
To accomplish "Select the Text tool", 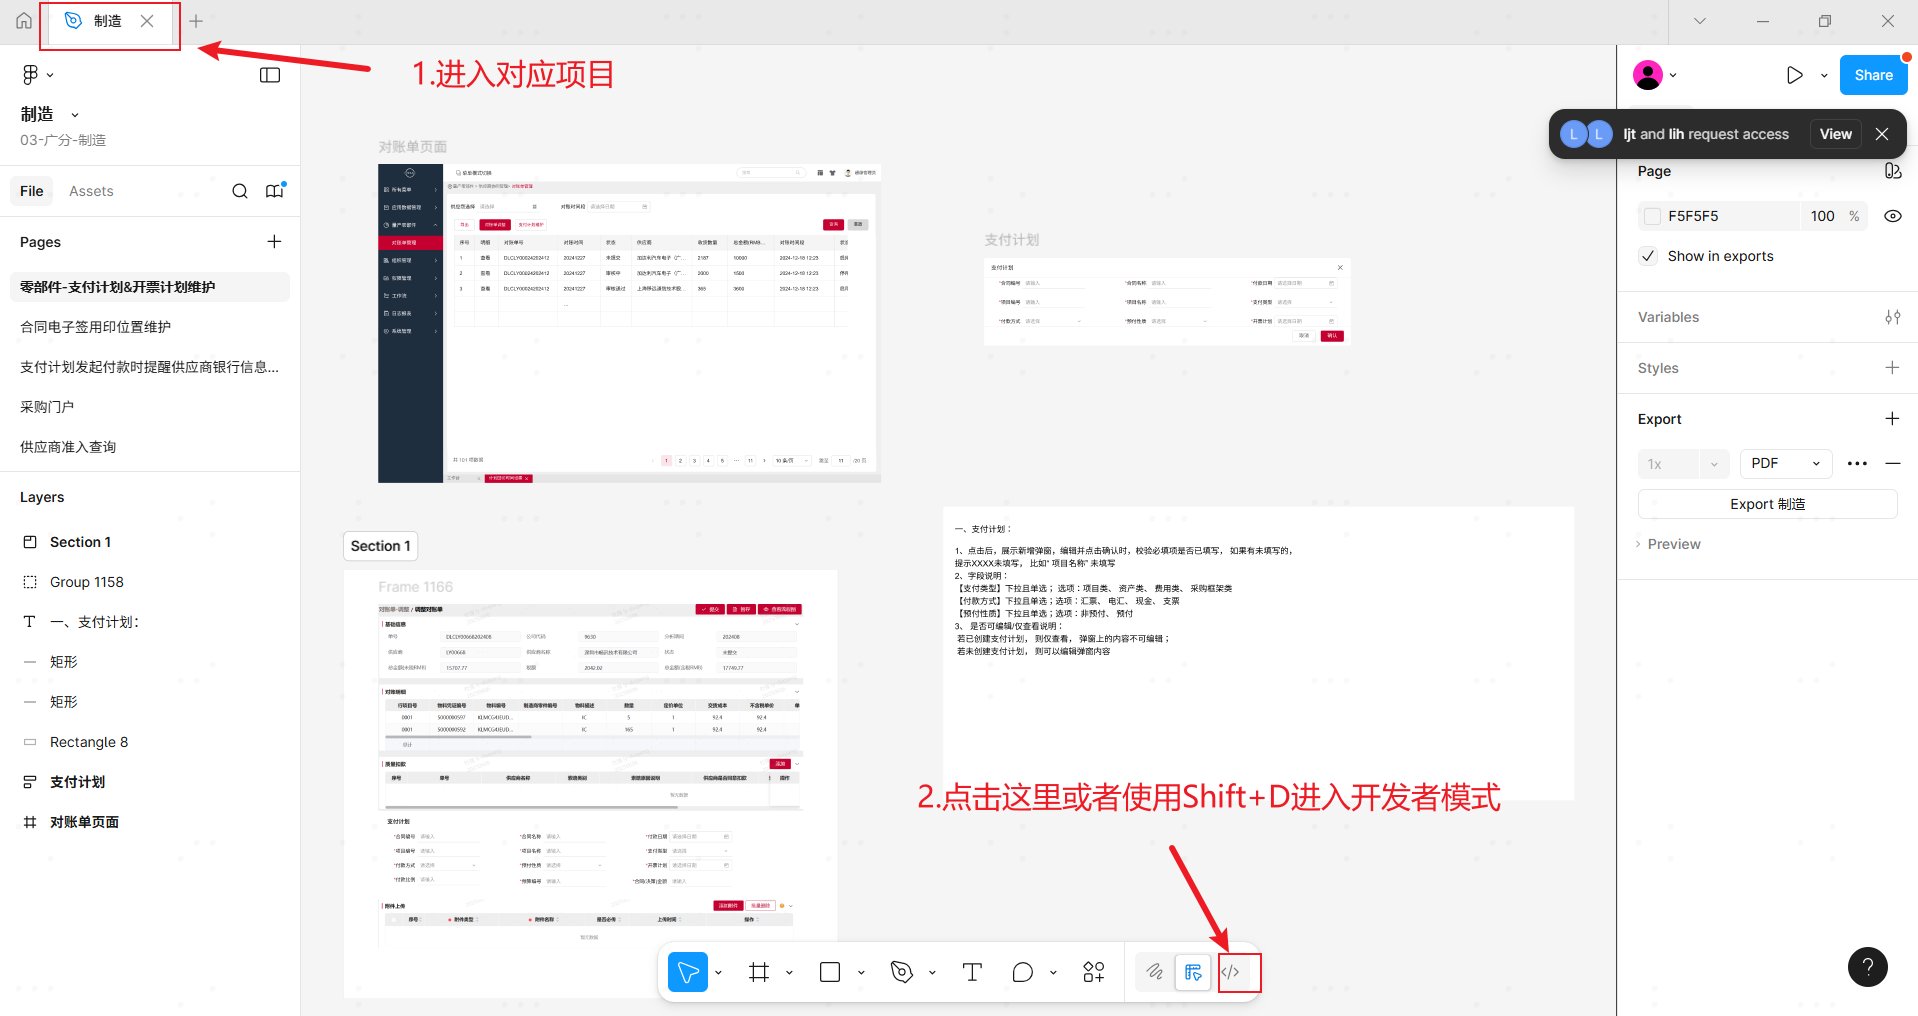I will [x=972, y=972].
